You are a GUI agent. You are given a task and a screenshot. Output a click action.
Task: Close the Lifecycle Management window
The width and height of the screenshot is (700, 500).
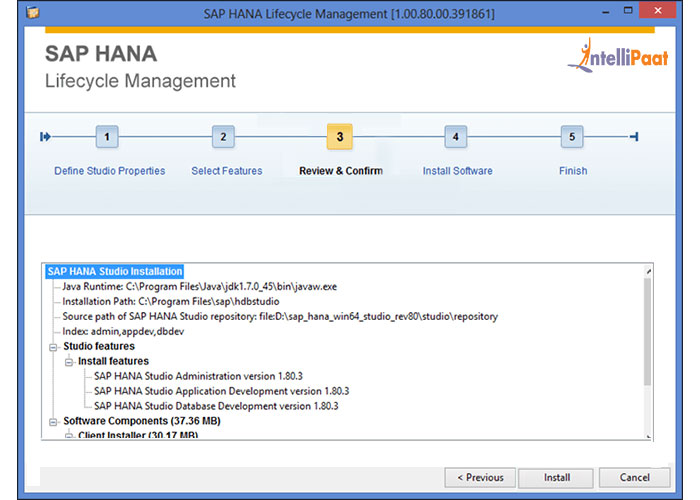coord(657,10)
